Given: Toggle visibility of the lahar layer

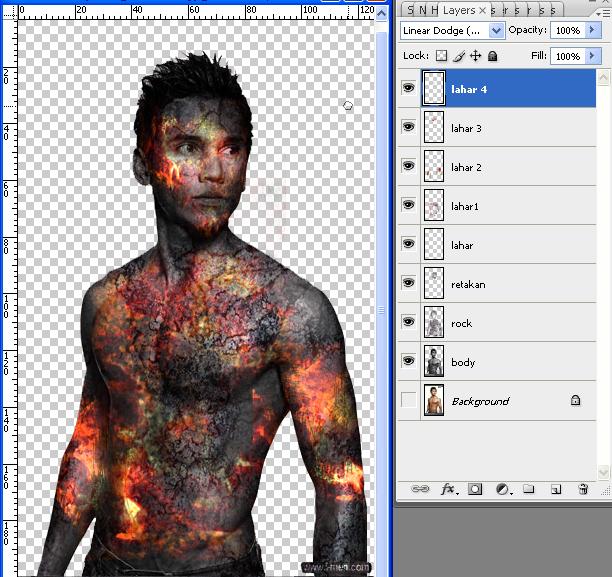Looking at the screenshot, I should (409, 244).
